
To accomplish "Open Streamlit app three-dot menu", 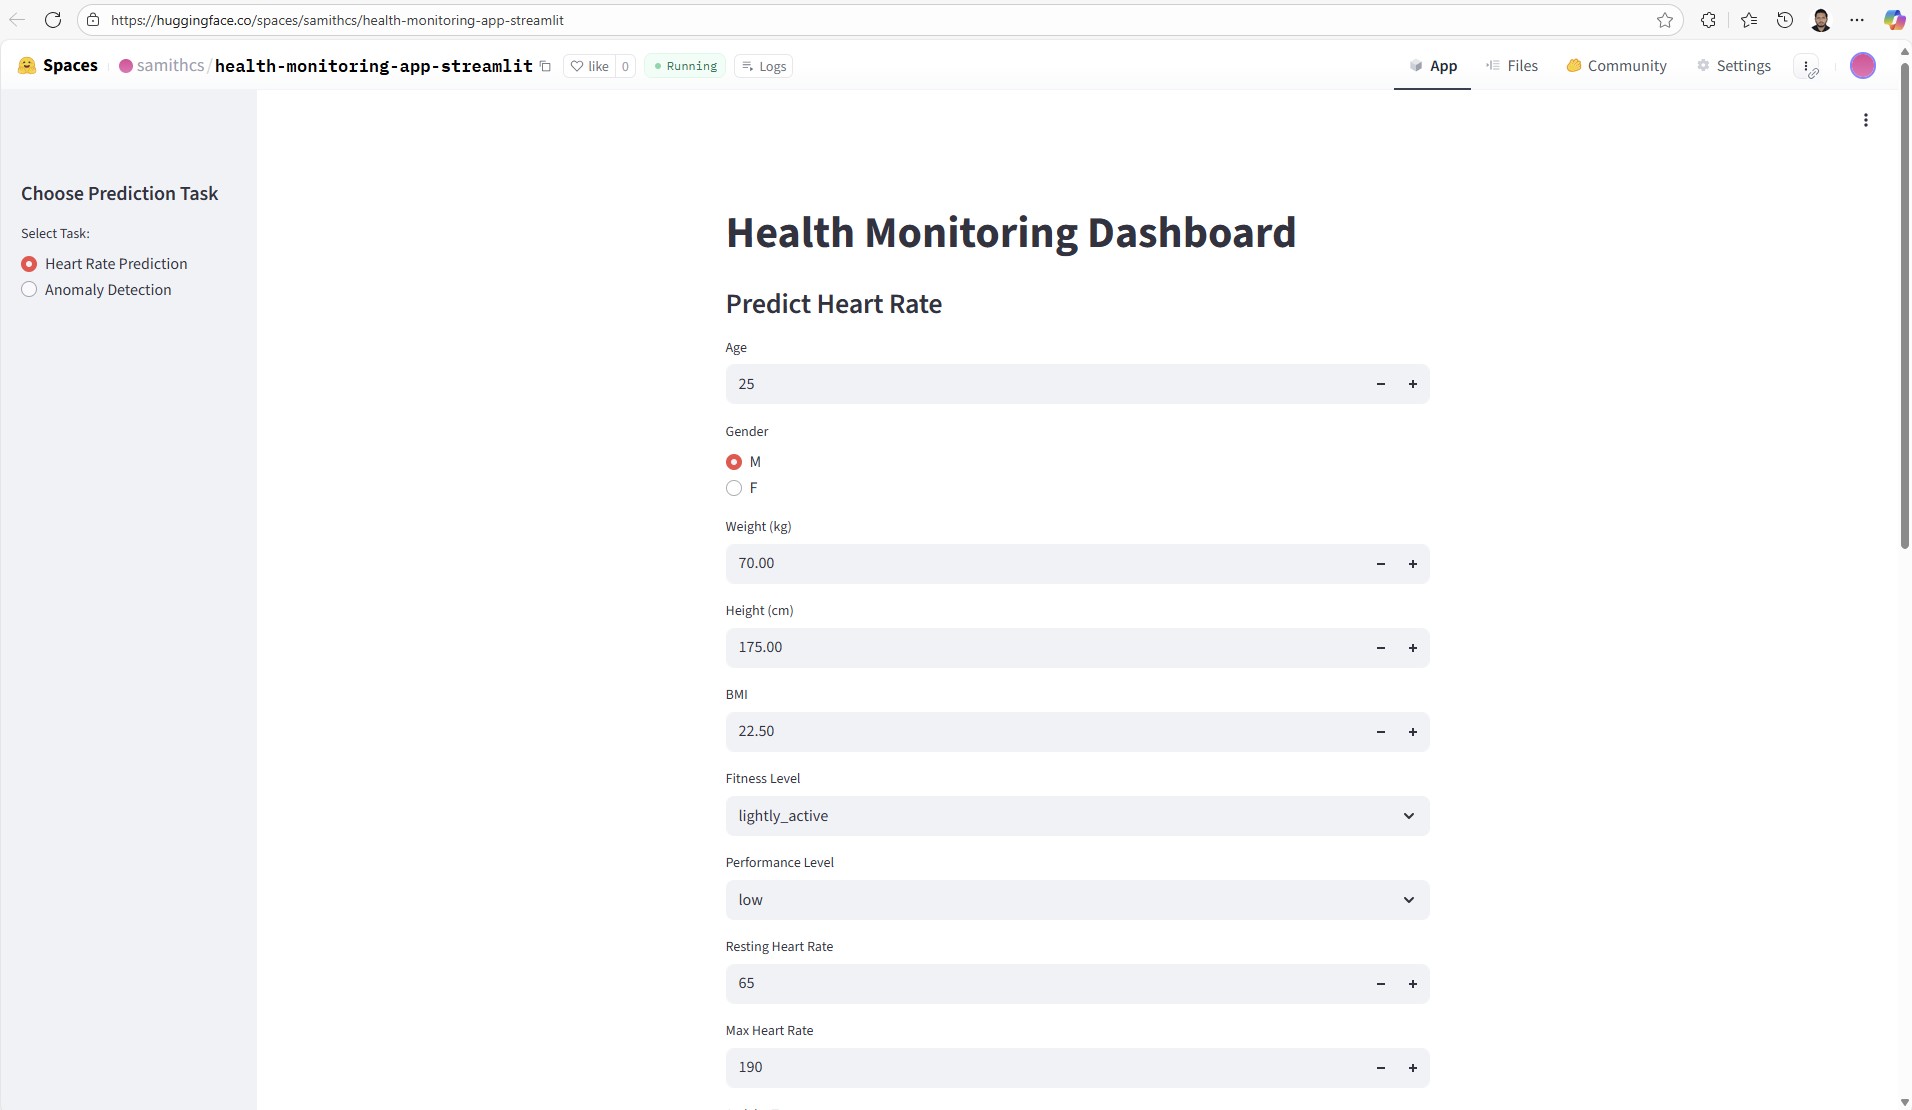I will pos(1865,120).
